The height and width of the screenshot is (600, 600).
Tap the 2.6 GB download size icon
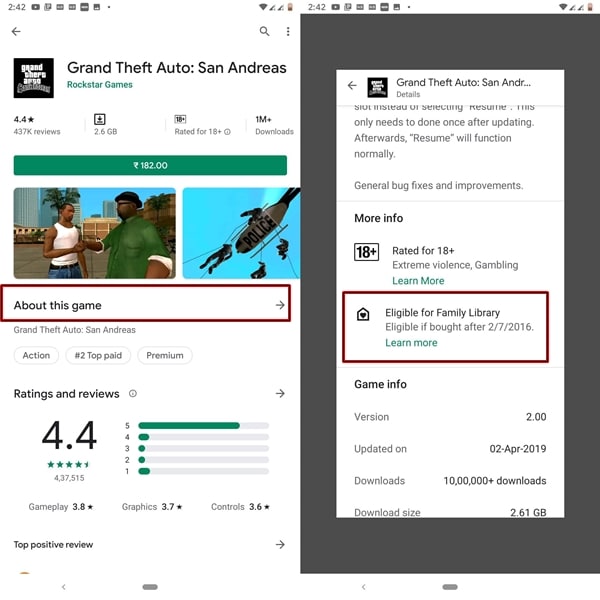[100, 119]
